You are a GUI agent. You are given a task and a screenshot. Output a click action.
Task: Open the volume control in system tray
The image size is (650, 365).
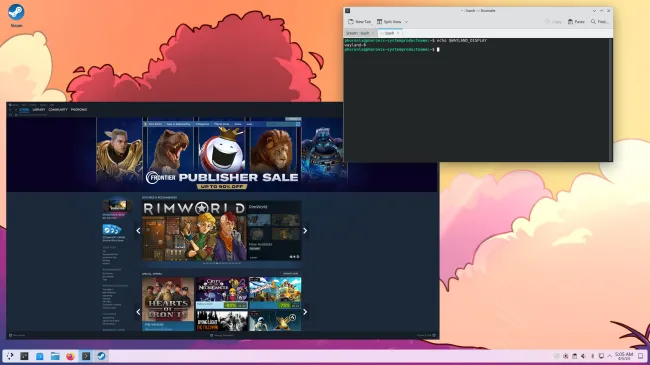[583, 356]
